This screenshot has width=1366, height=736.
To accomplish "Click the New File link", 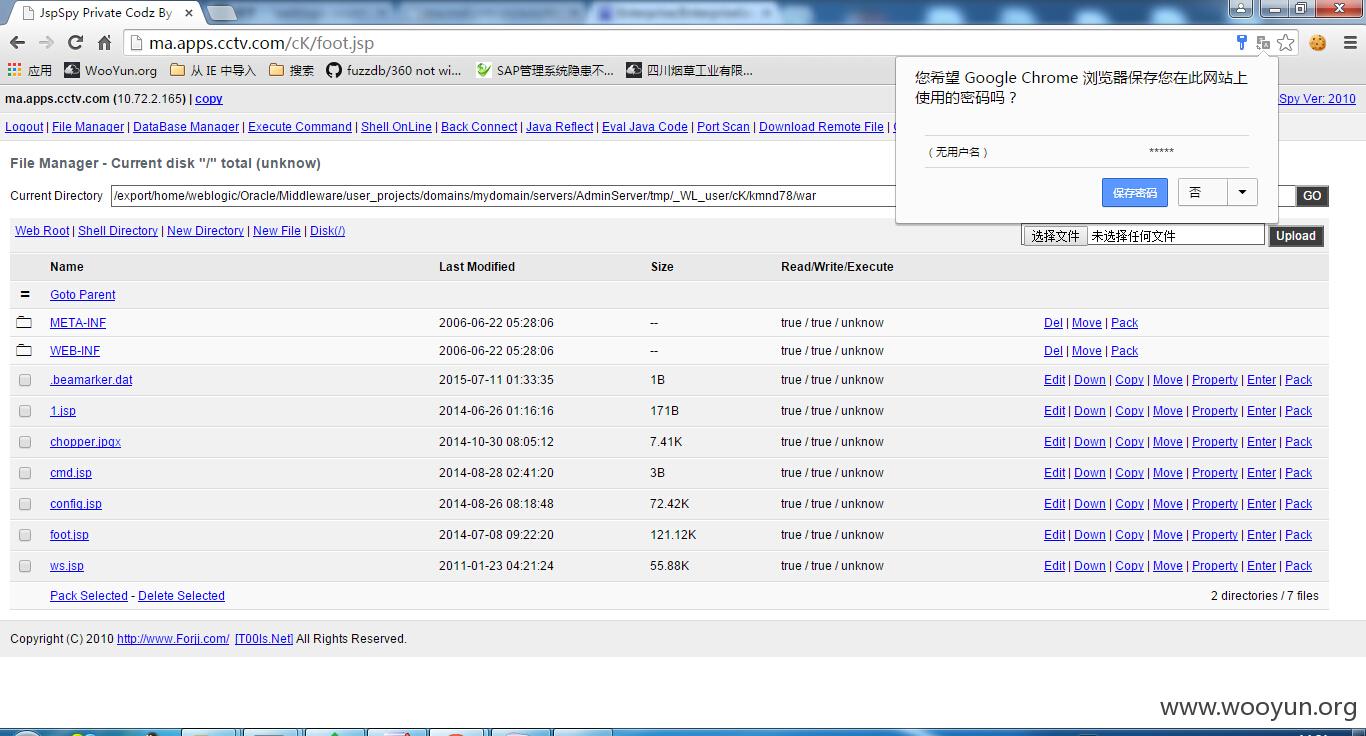I will tap(277, 231).
